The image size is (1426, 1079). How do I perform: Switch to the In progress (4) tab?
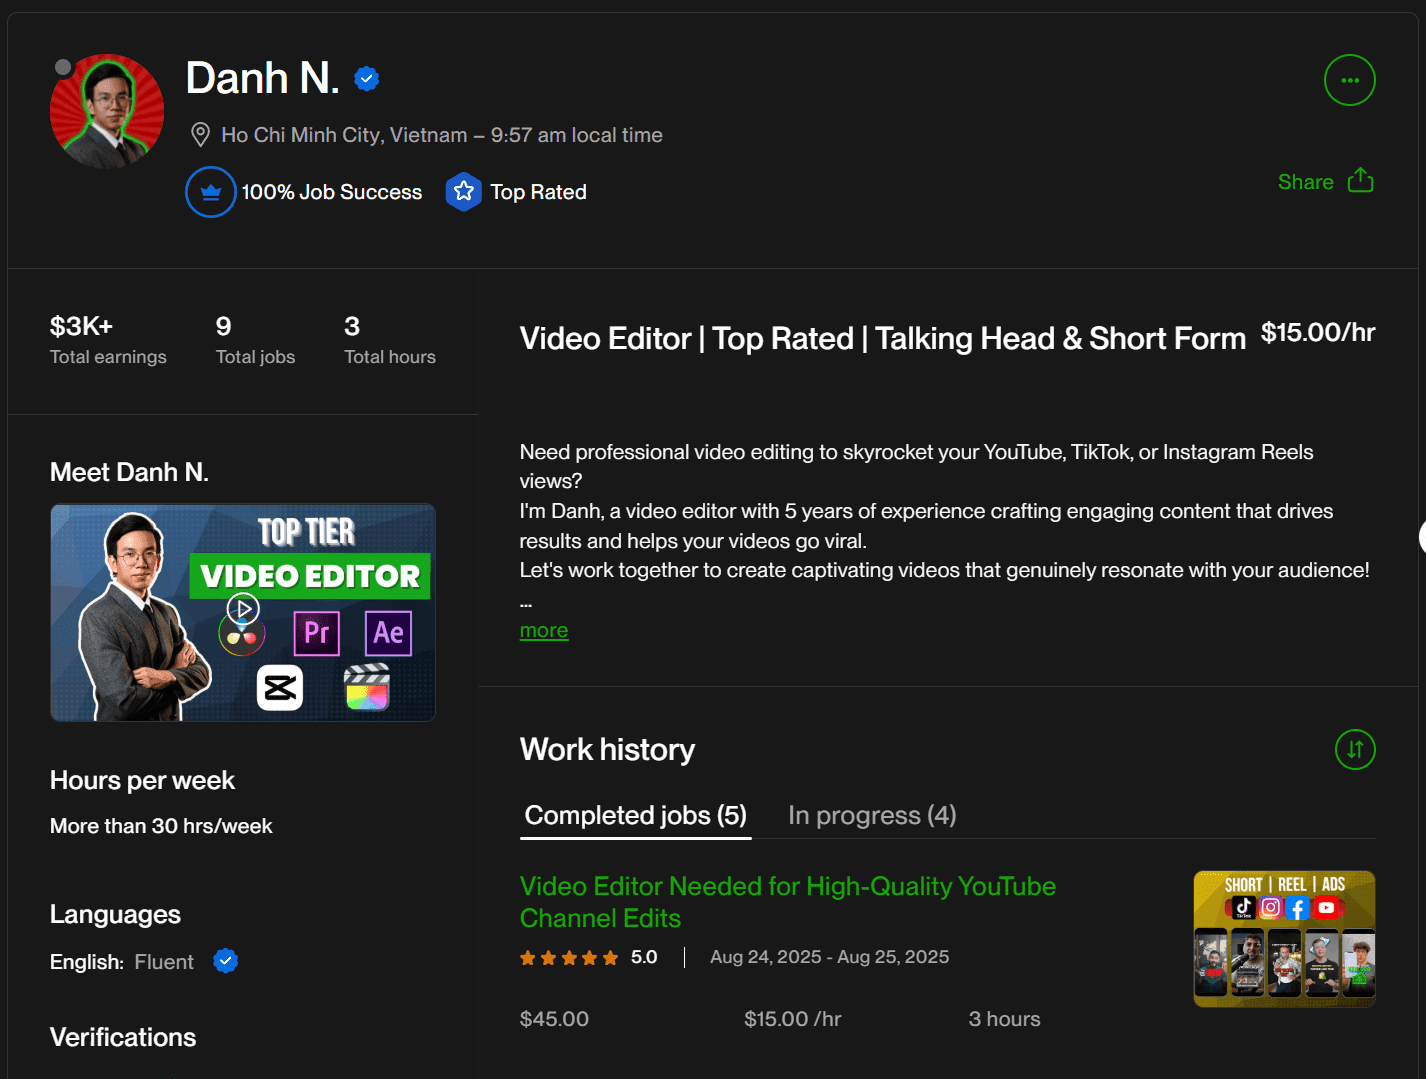871,816
